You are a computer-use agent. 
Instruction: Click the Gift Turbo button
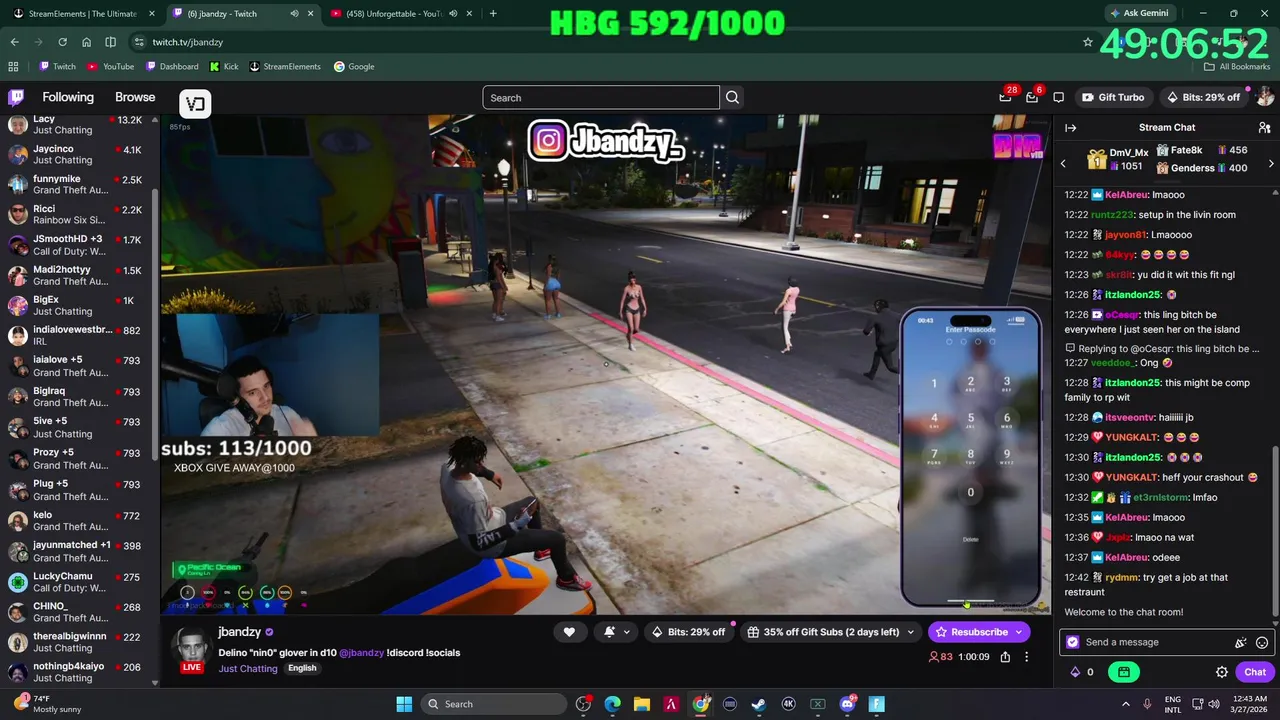click(x=1113, y=97)
